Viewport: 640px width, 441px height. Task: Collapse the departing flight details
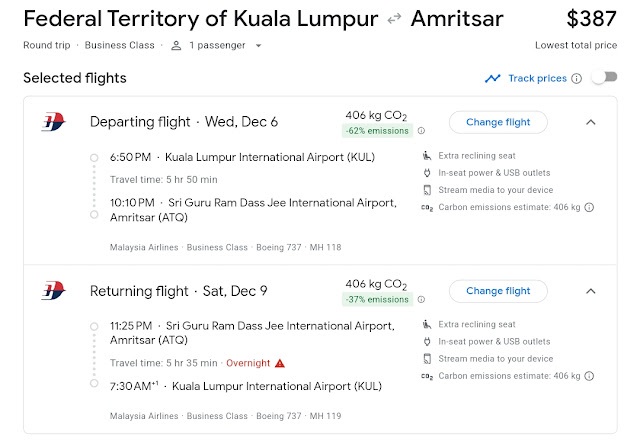point(590,122)
